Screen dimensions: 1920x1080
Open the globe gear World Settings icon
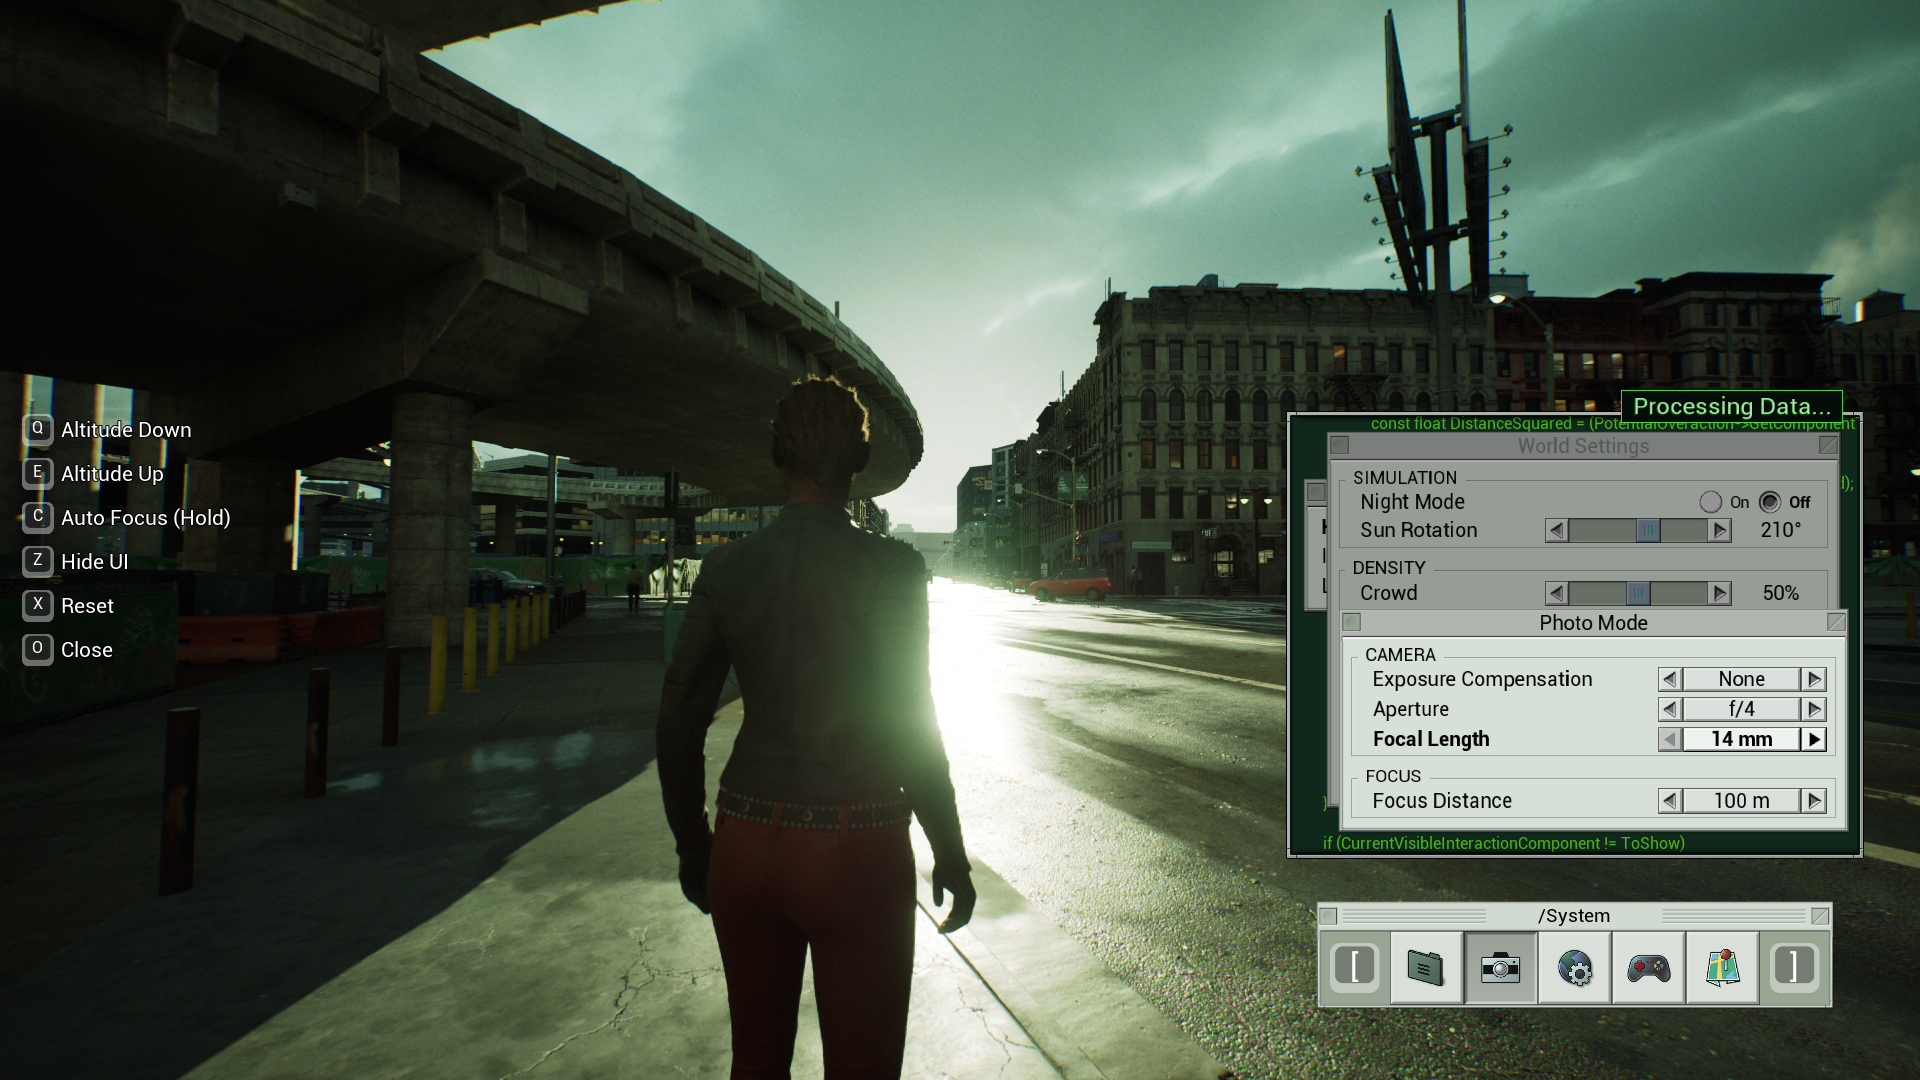click(1574, 968)
